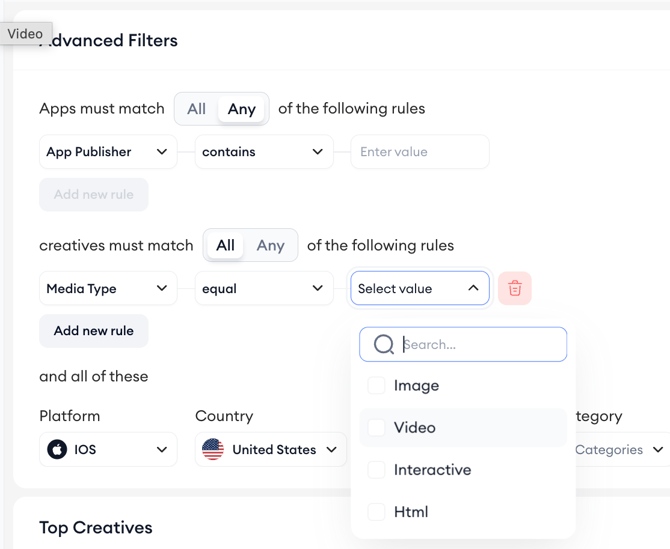The width and height of the screenshot is (670, 549).
Task: Set Apps match to Any
Action: click(241, 109)
